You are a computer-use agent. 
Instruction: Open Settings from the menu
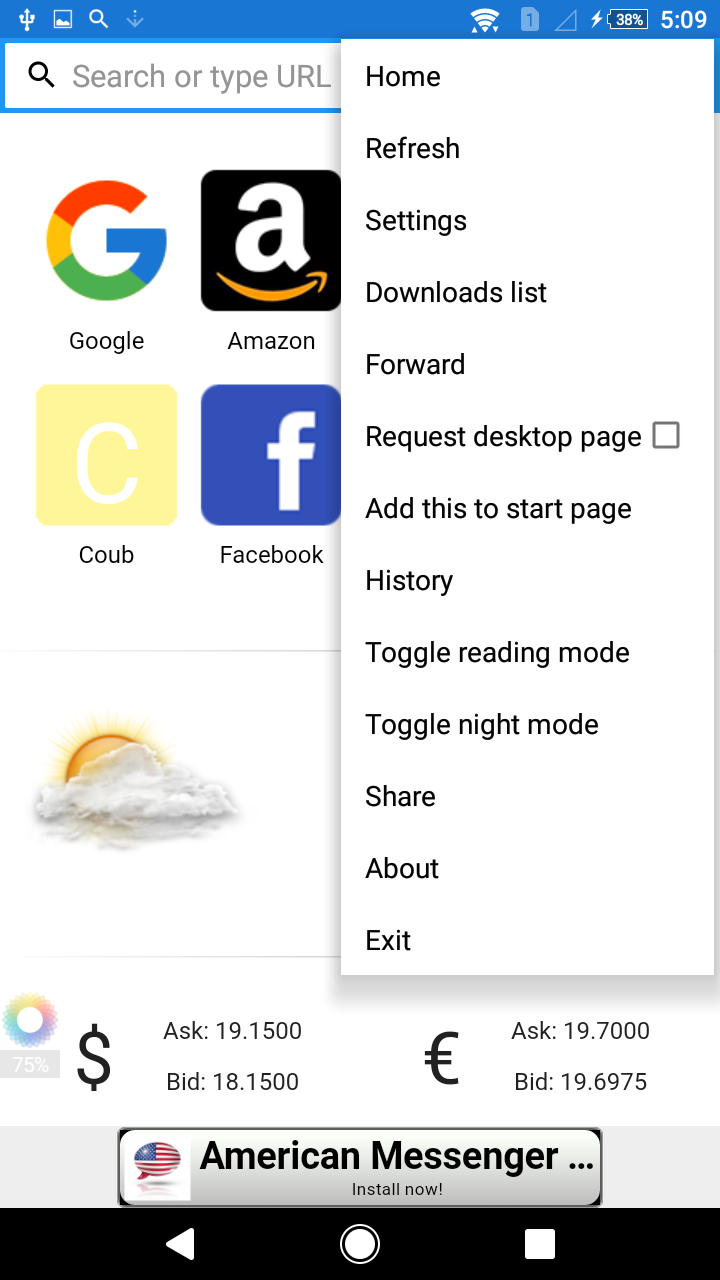point(416,221)
